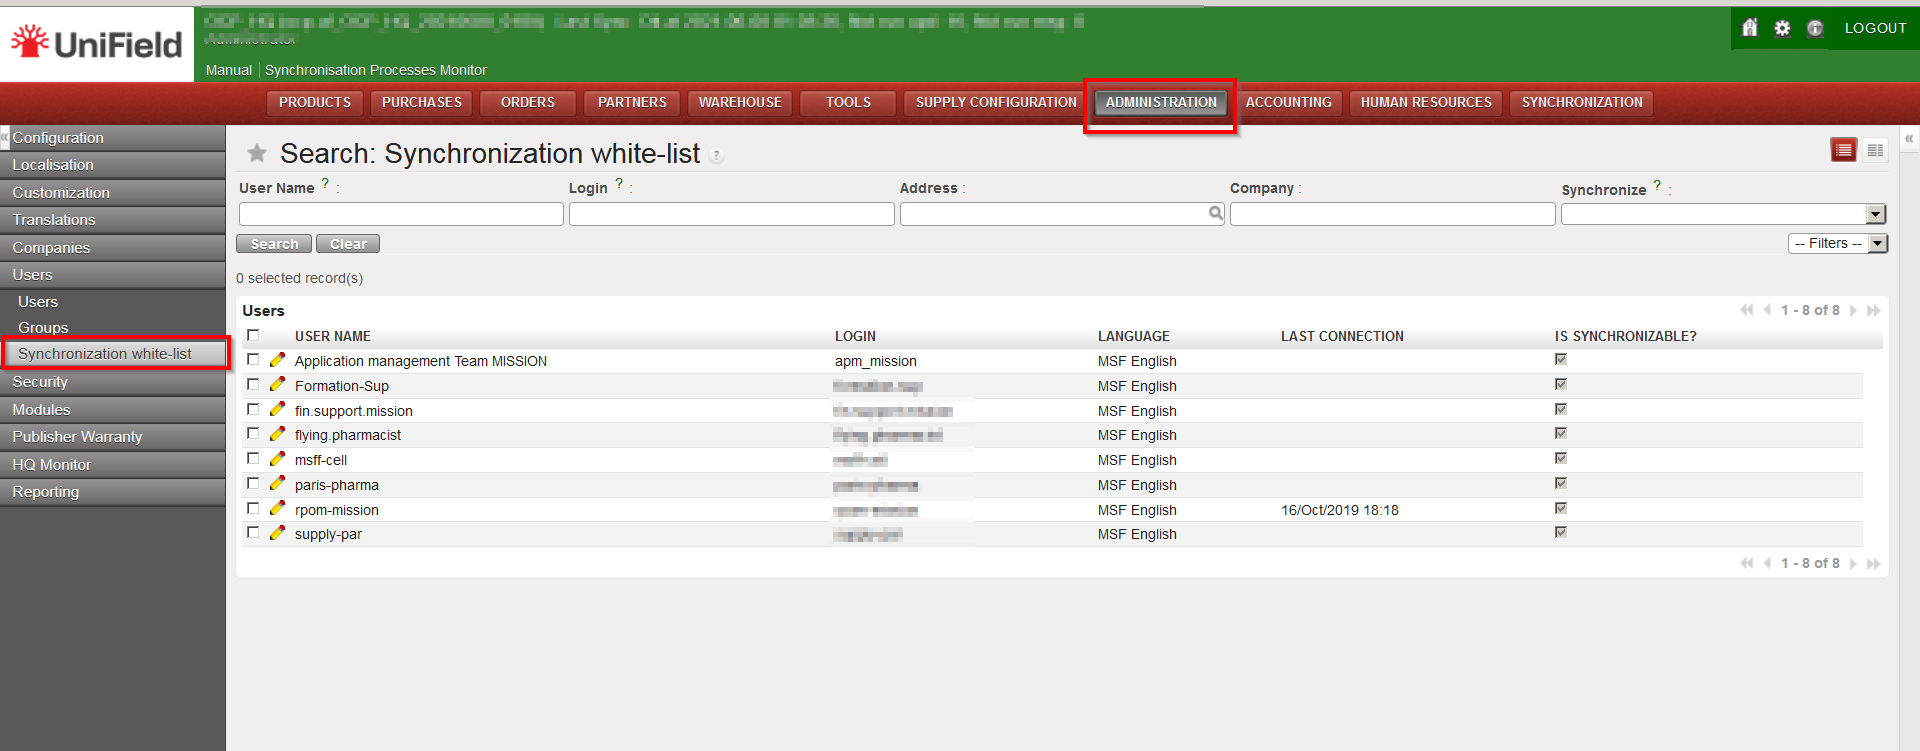The width and height of the screenshot is (1920, 751).
Task: Expand Customization sidebar section
Action: (112, 193)
